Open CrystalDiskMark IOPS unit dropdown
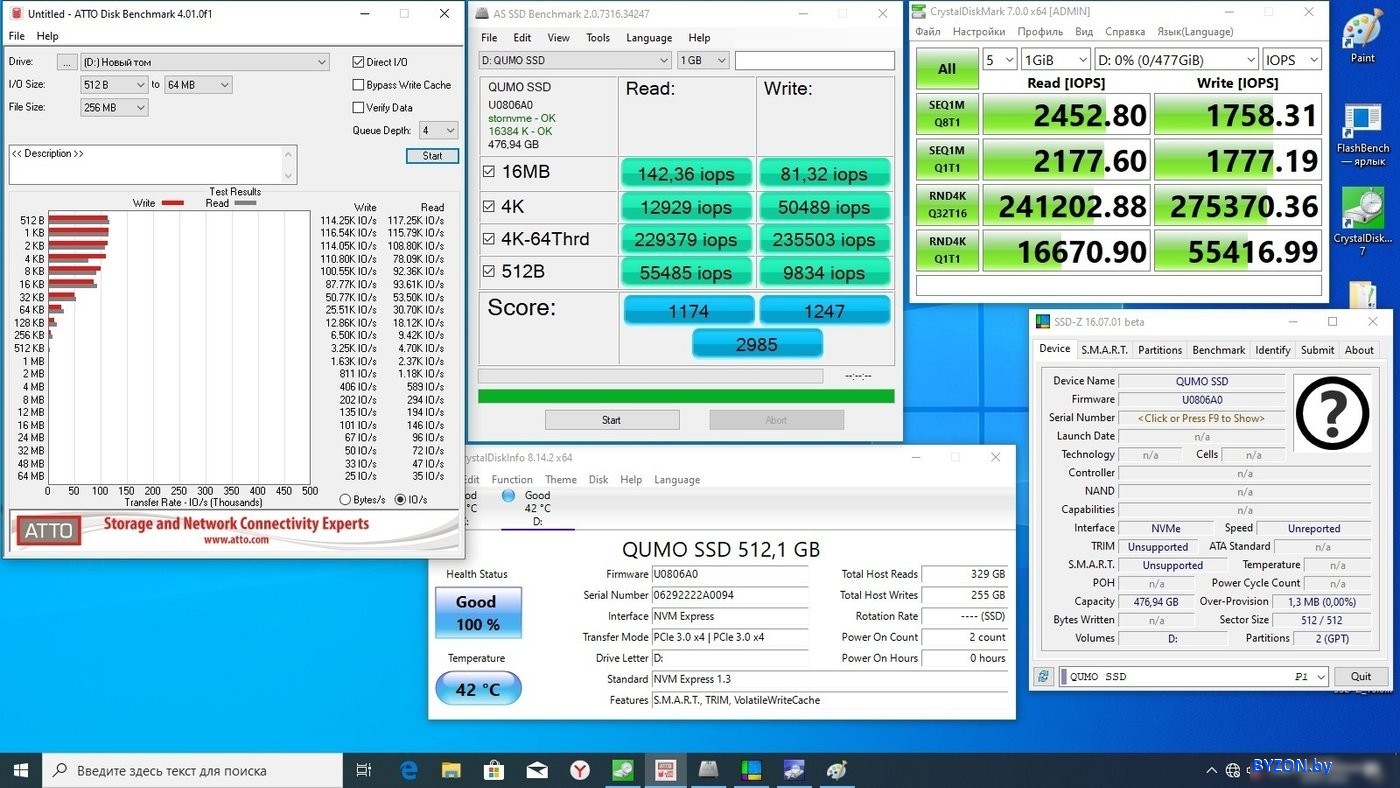The height and width of the screenshot is (788, 1400). tap(1292, 60)
